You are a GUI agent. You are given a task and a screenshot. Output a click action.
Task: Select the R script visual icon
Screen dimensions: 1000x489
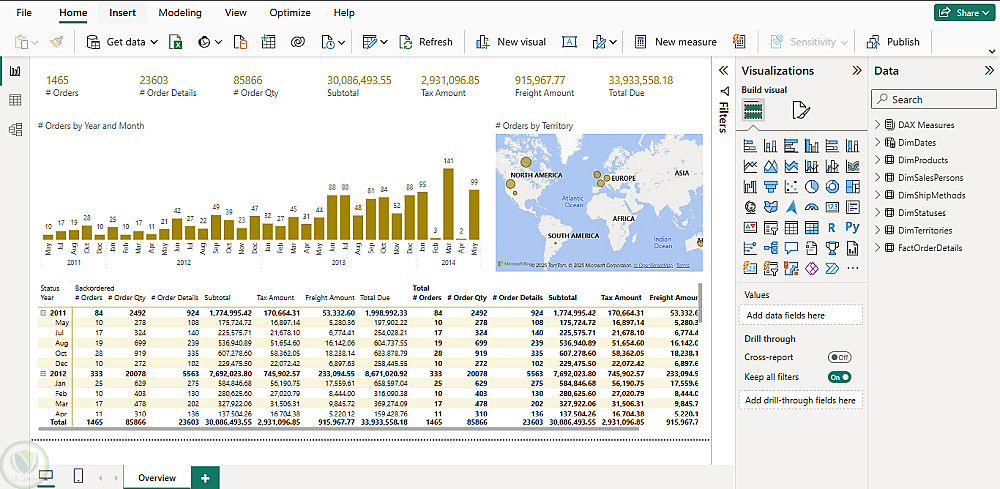coord(831,227)
